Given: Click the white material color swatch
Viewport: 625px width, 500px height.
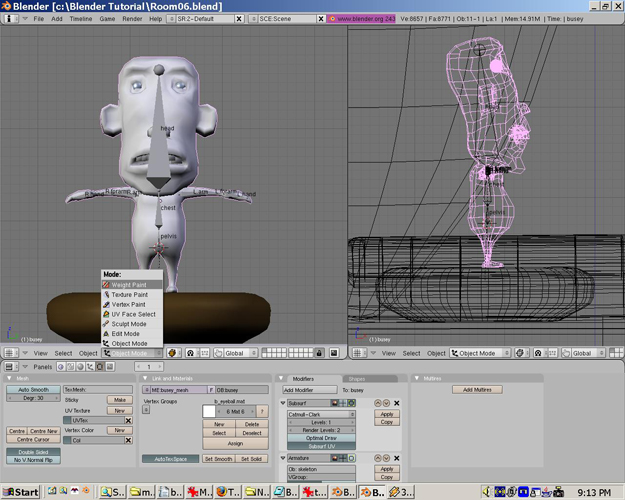Looking at the screenshot, I should (x=209, y=411).
